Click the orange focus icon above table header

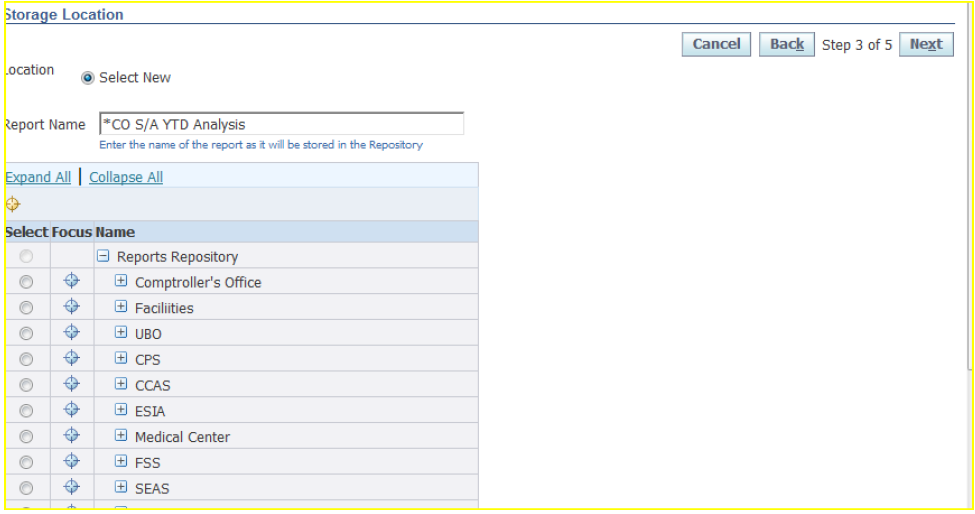click(x=12, y=204)
